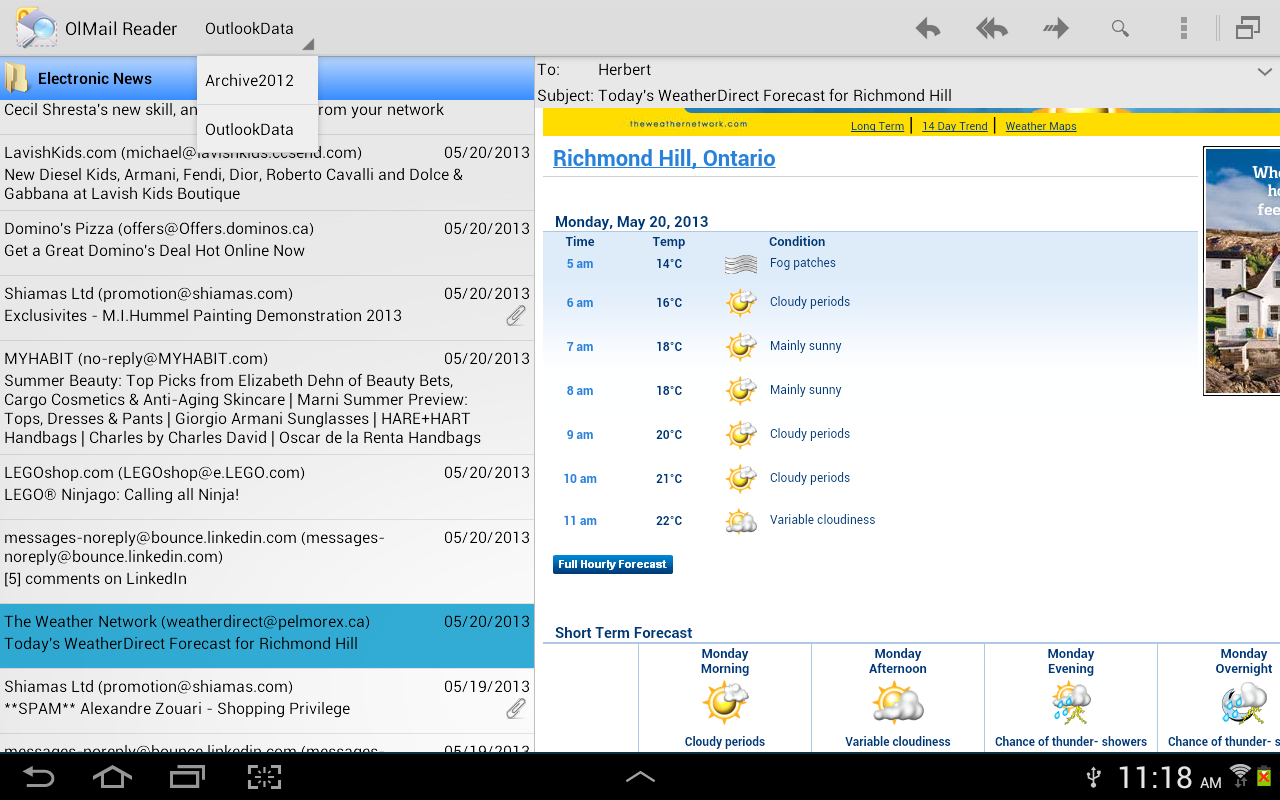1280x800 pixels.
Task: Select OutlookData from the folder menu
Action: [x=251, y=129]
